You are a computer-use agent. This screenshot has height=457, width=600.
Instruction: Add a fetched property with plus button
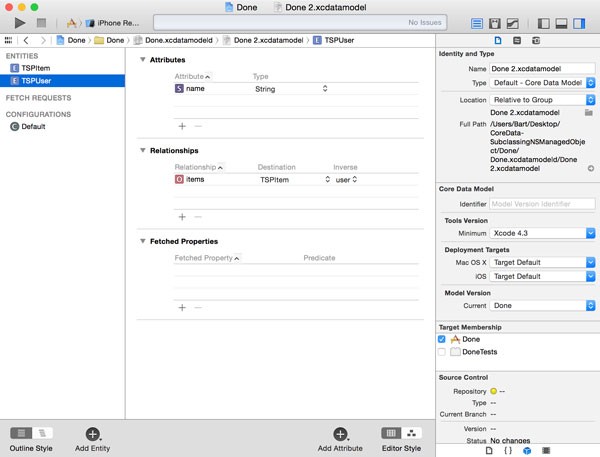click(182, 308)
